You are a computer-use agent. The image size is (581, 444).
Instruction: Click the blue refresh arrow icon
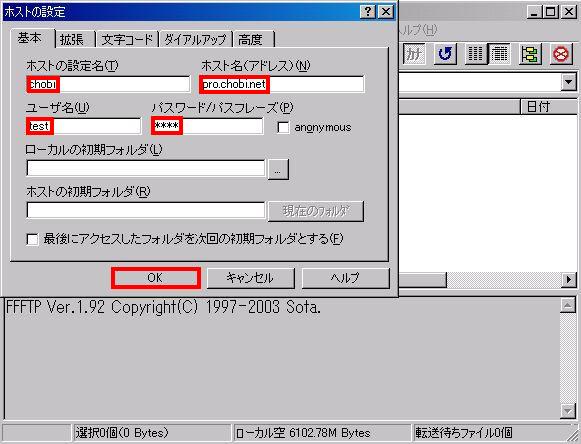point(445,54)
